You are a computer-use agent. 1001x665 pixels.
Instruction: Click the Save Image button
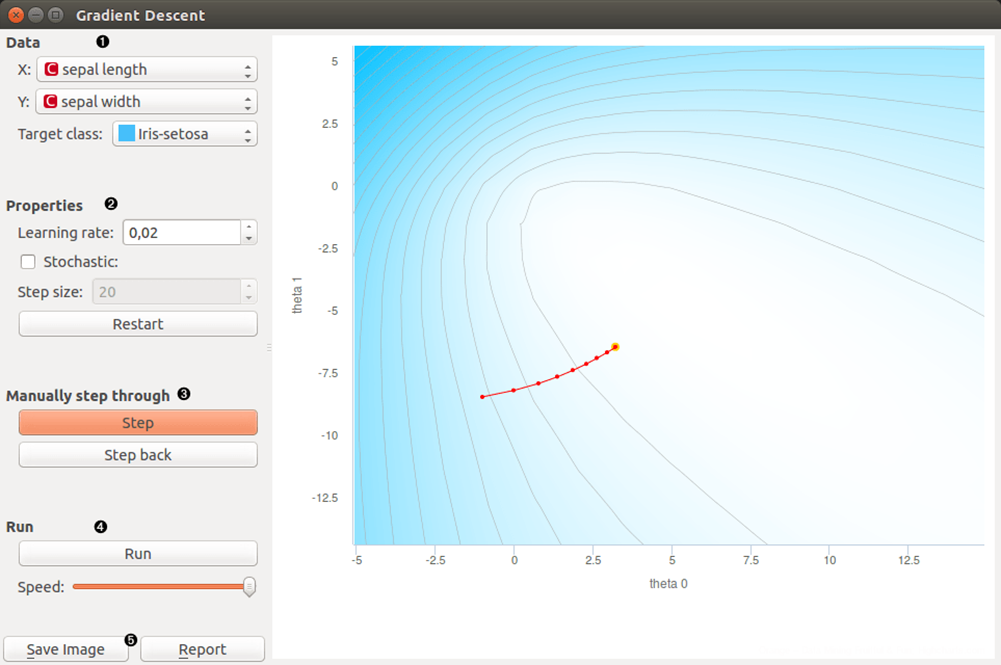[x=66, y=649]
